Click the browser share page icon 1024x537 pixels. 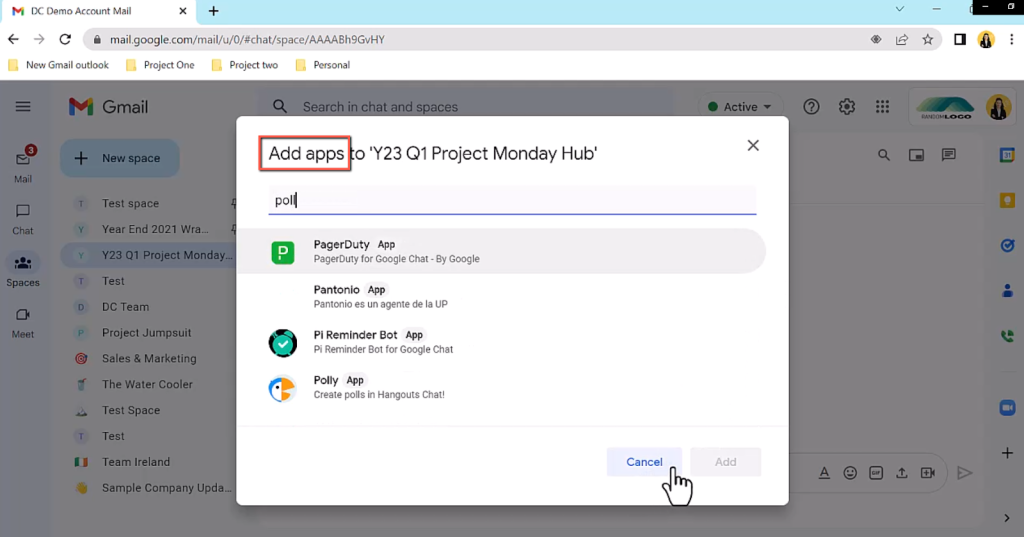[902, 39]
